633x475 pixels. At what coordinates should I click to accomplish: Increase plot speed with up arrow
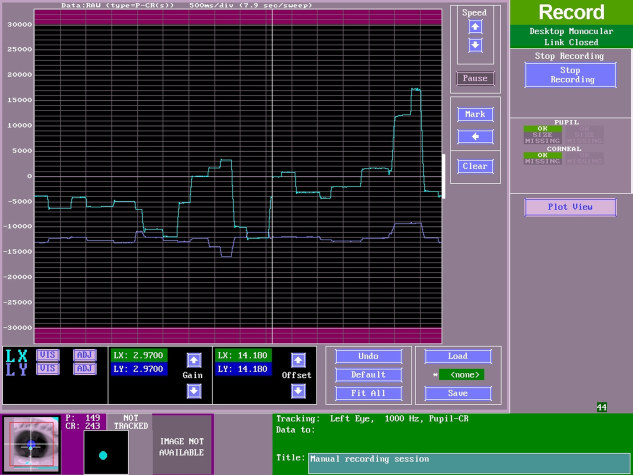pyautogui.click(x=475, y=28)
